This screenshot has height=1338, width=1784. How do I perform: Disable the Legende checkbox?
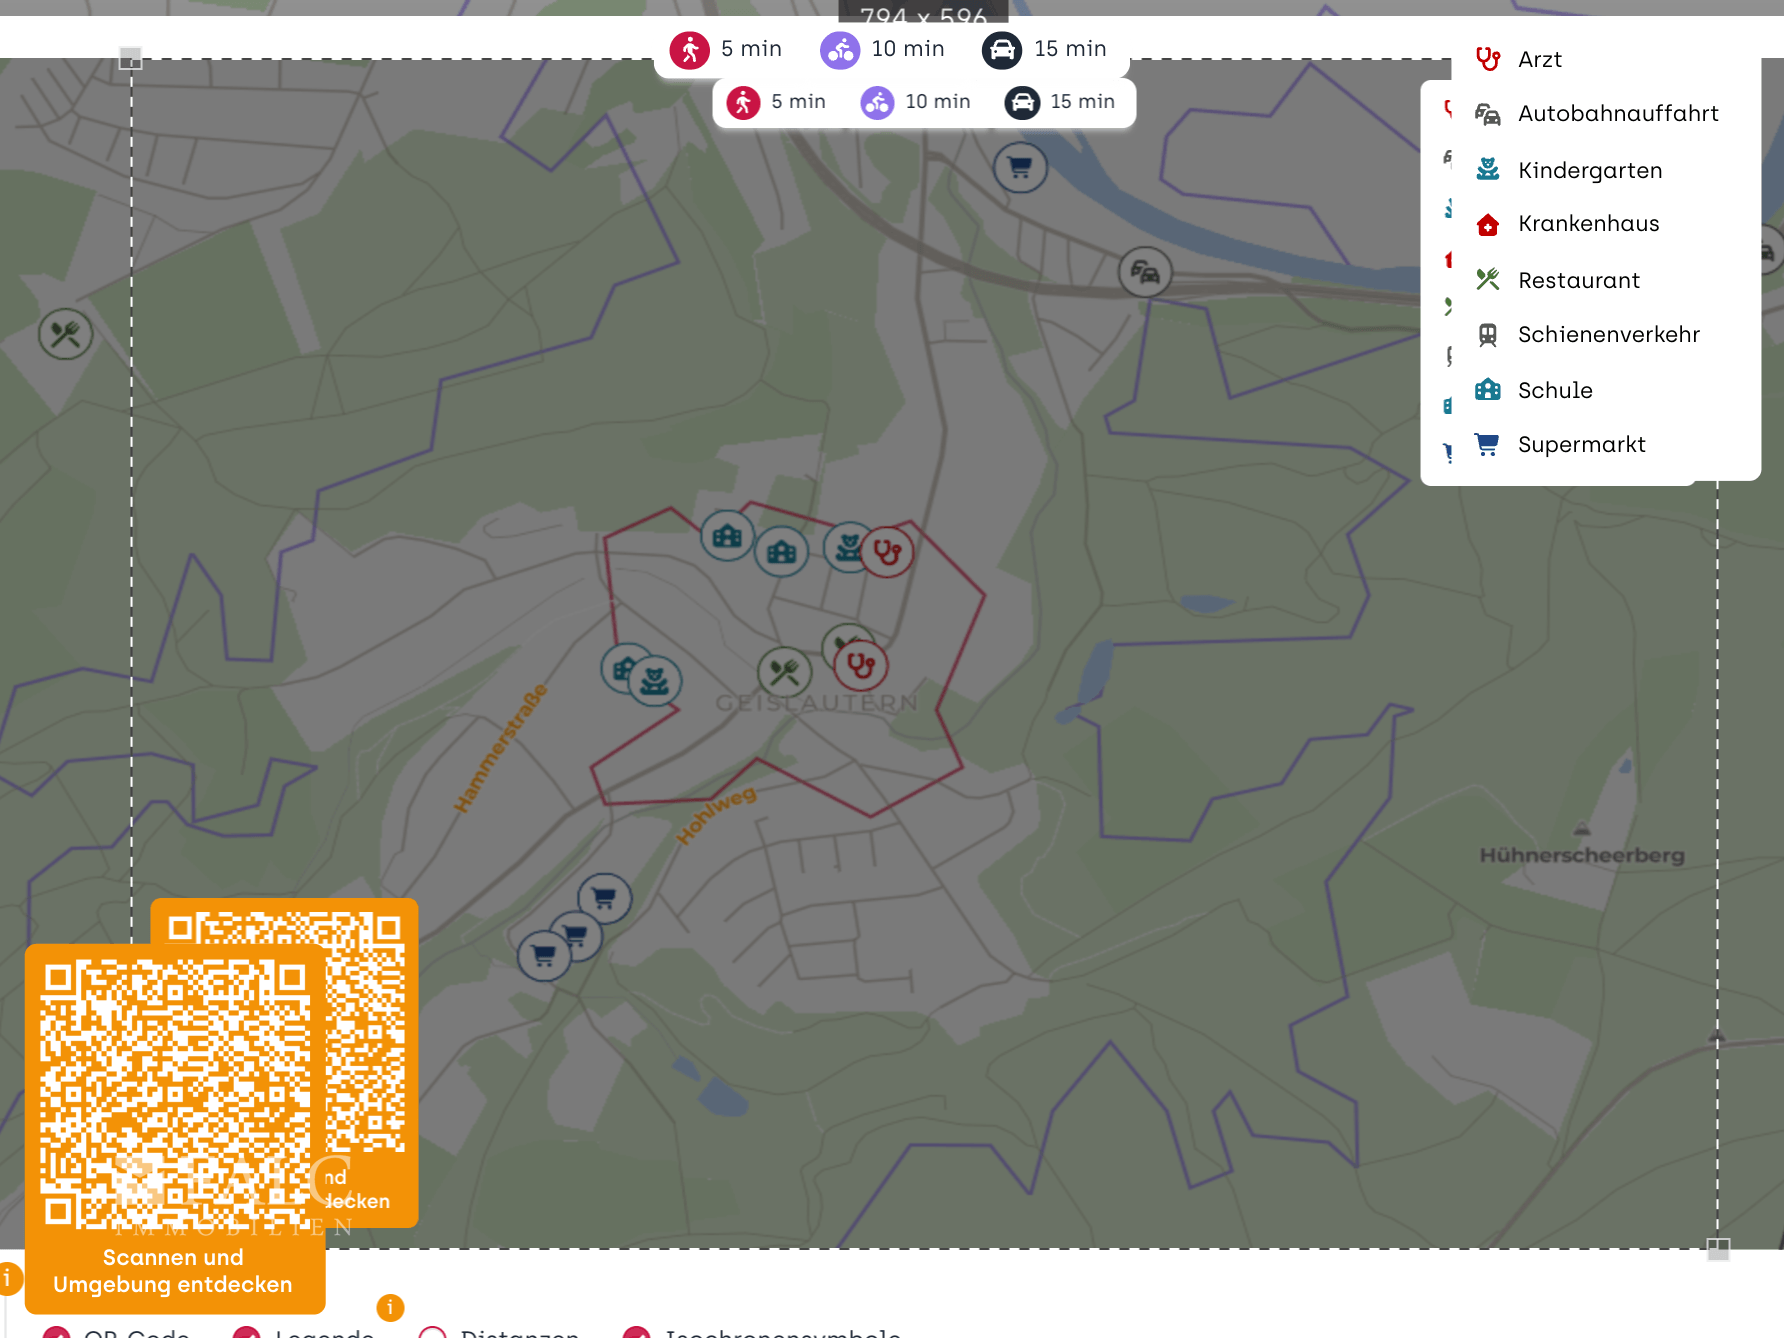[x=246, y=1332]
